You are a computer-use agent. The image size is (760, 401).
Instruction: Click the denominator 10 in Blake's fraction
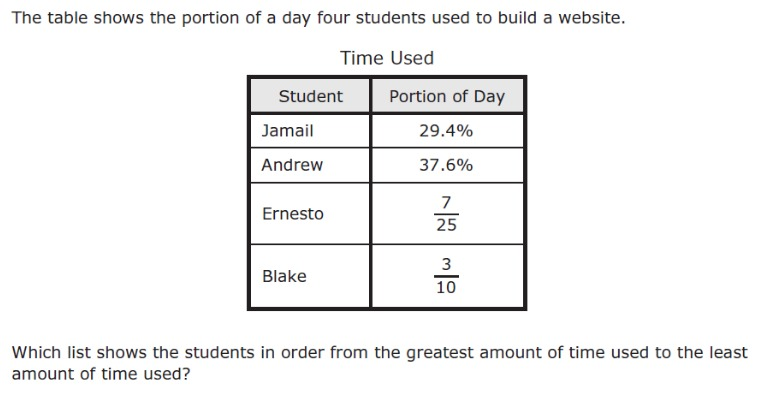tap(446, 288)
